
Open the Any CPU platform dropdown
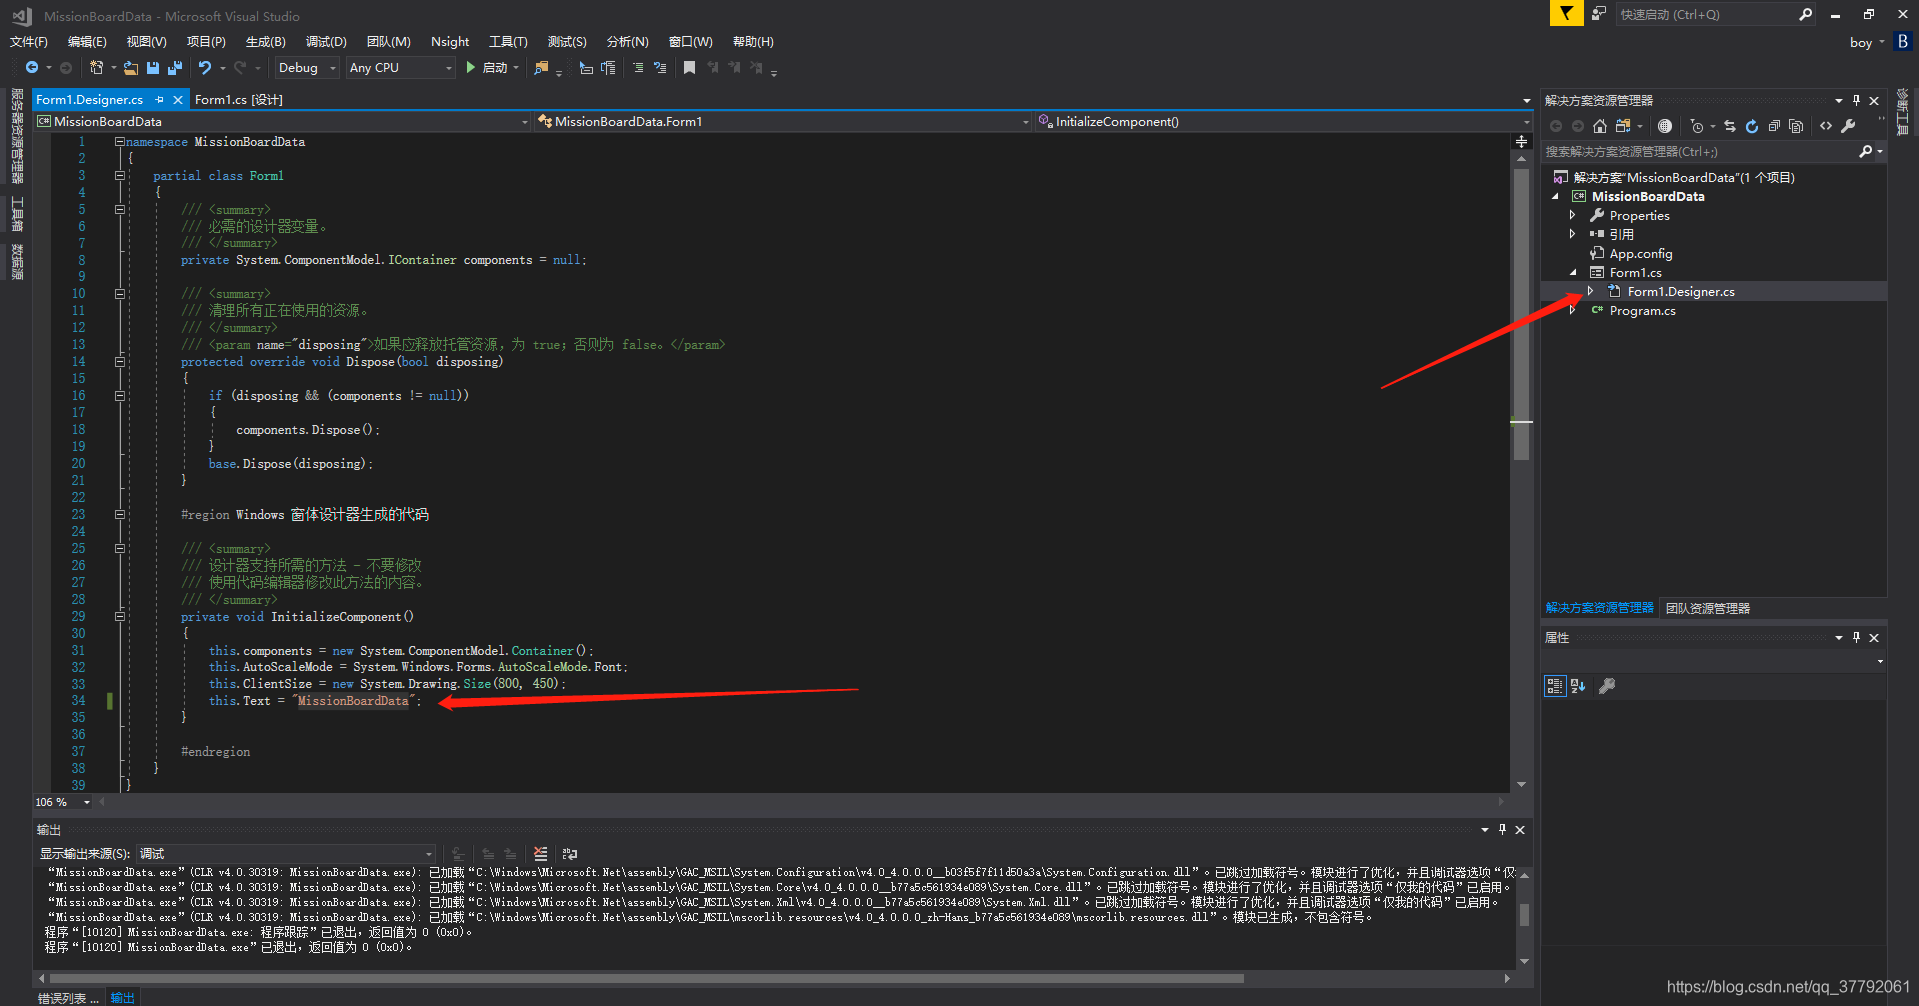pyautogui.click(x=400, y=67)
